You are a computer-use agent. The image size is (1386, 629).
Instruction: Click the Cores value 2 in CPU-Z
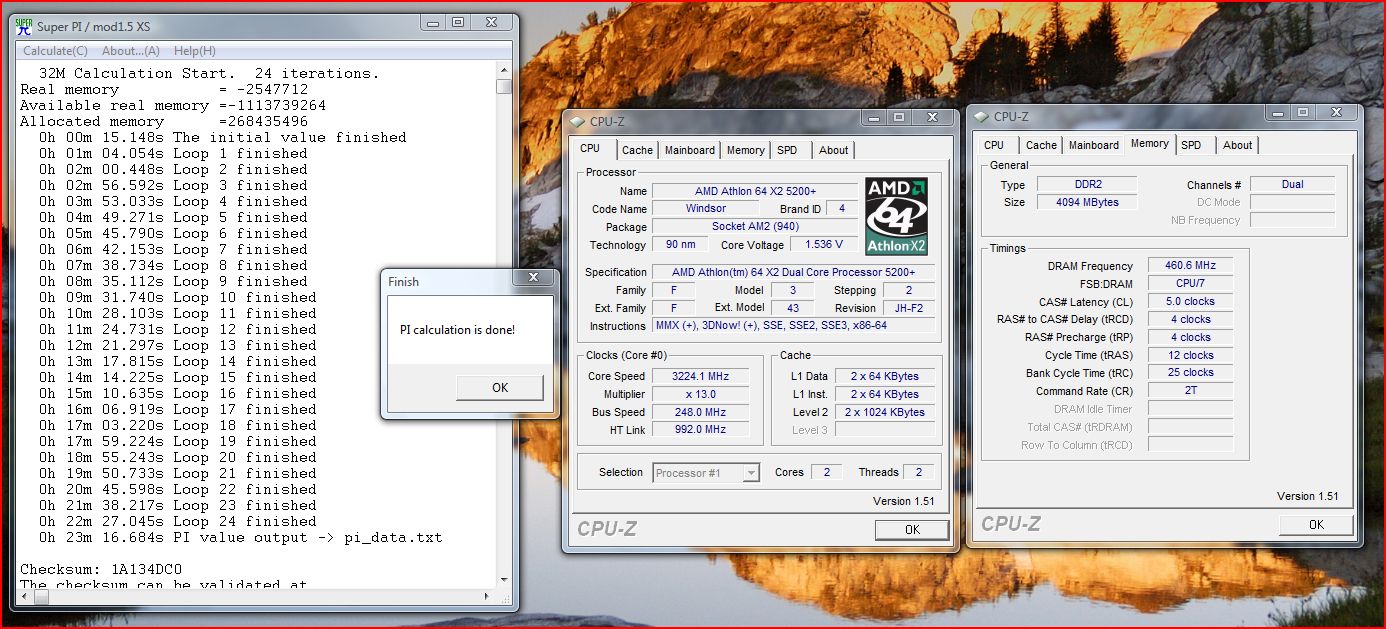click(x=826, y=472)
